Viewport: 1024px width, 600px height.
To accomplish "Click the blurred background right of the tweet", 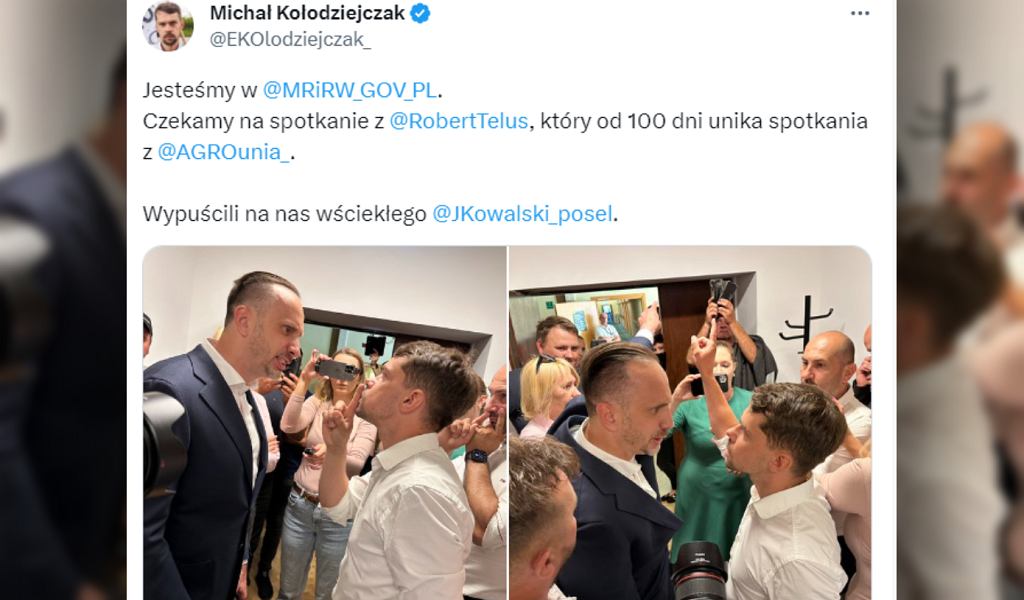I will 960,300.
